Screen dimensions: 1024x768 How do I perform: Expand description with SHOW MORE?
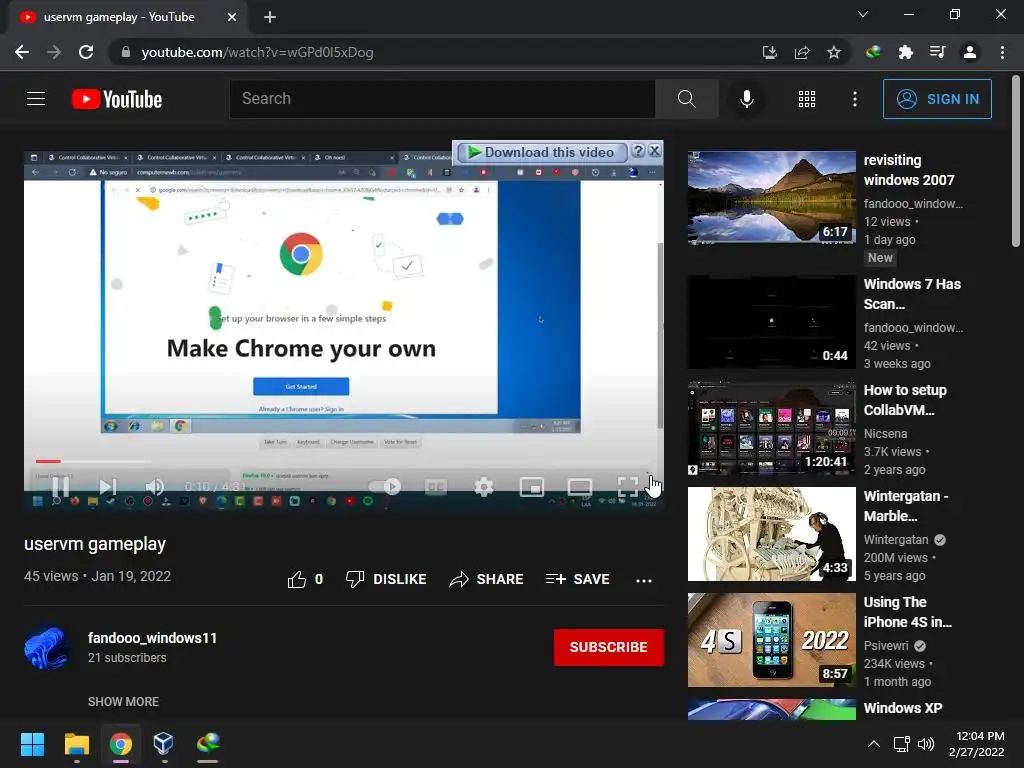pyautogui.click(x=123, y=701)
